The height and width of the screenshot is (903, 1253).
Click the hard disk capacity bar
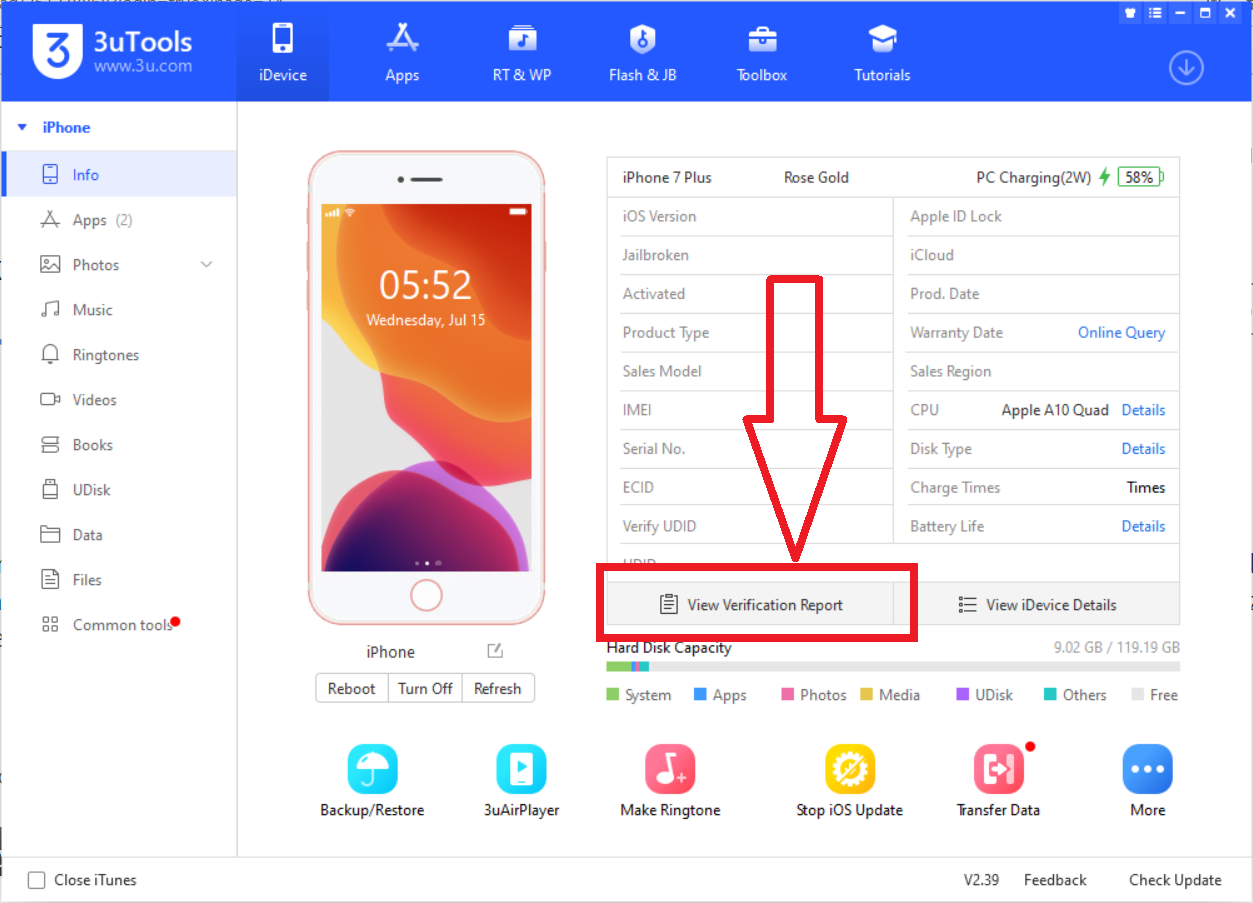pos(893,667)
